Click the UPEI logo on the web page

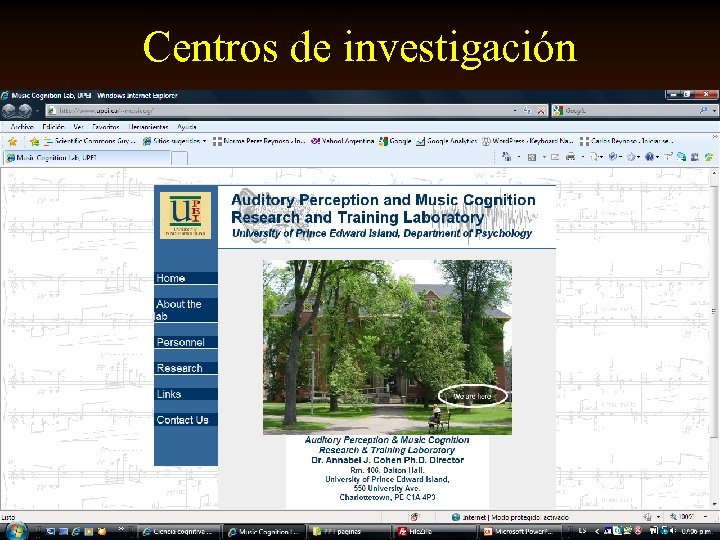coord(185,215)
